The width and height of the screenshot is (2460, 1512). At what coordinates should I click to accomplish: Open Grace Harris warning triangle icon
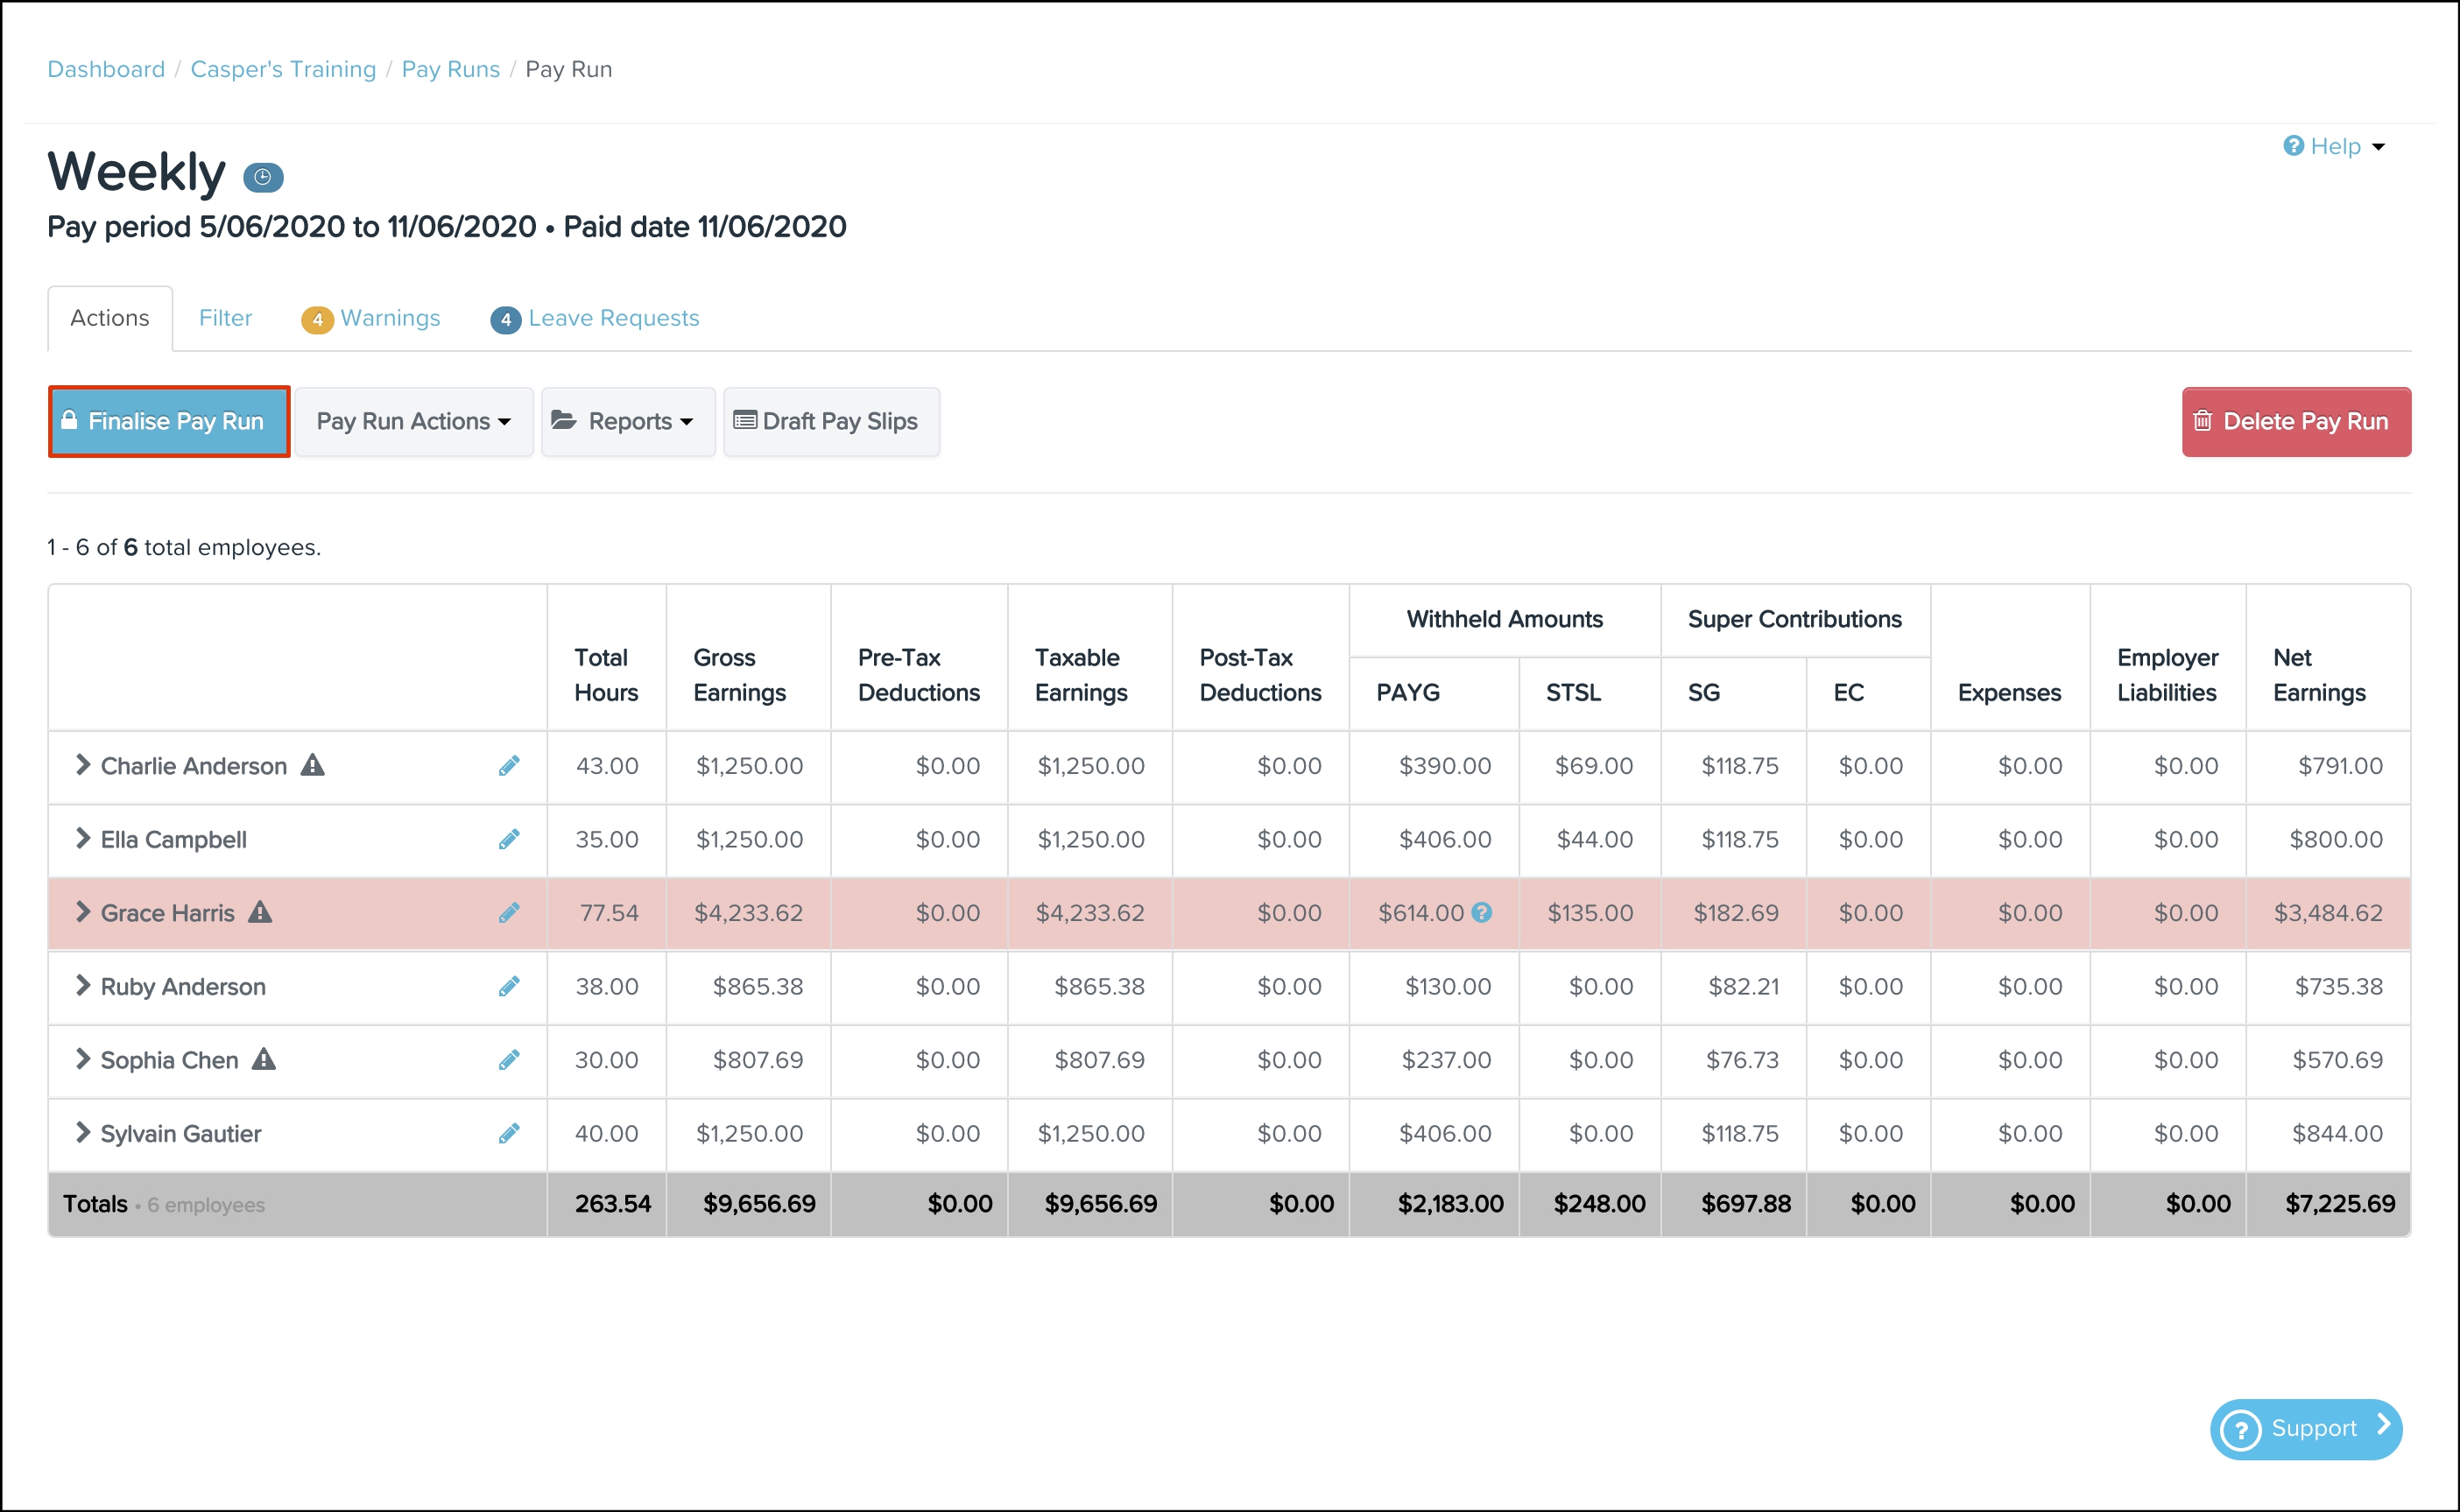pos(260,912)
